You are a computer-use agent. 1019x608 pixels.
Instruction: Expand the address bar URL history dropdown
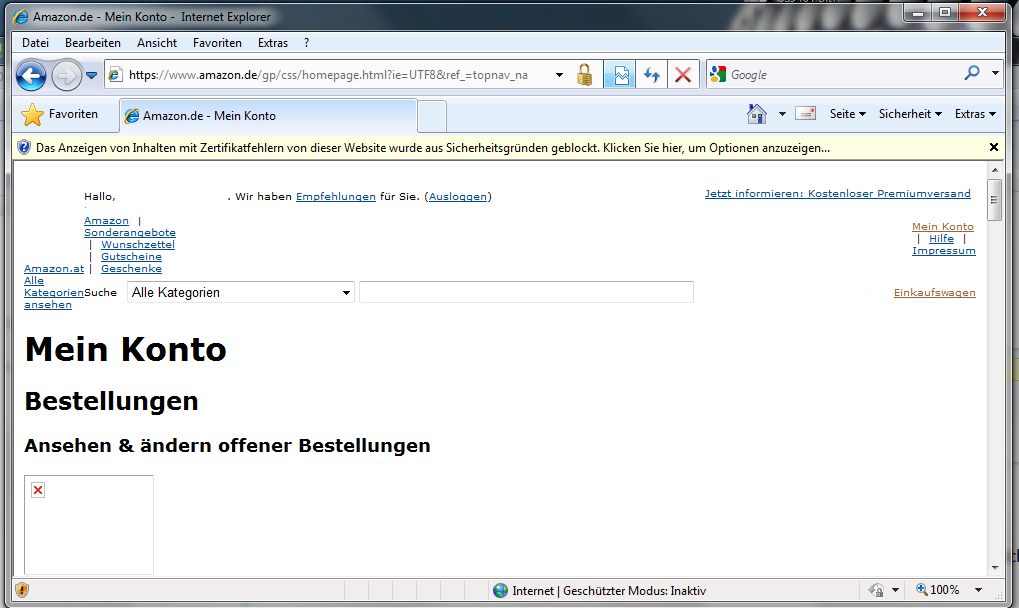coord(559,75)
